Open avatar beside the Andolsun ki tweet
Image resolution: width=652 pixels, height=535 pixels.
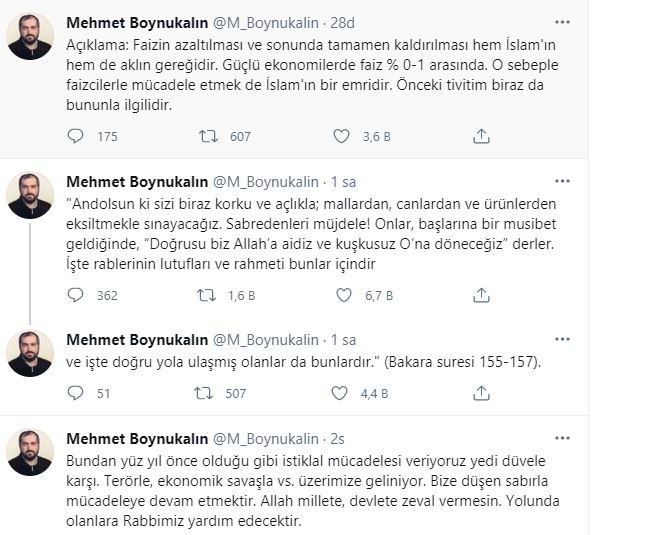(30, 195)
